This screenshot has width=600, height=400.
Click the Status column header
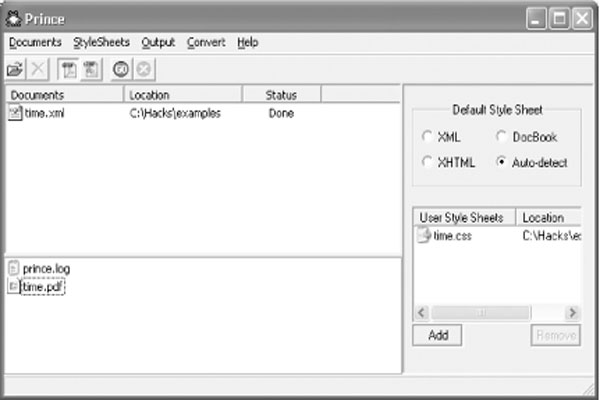click(x=282, y=95)
